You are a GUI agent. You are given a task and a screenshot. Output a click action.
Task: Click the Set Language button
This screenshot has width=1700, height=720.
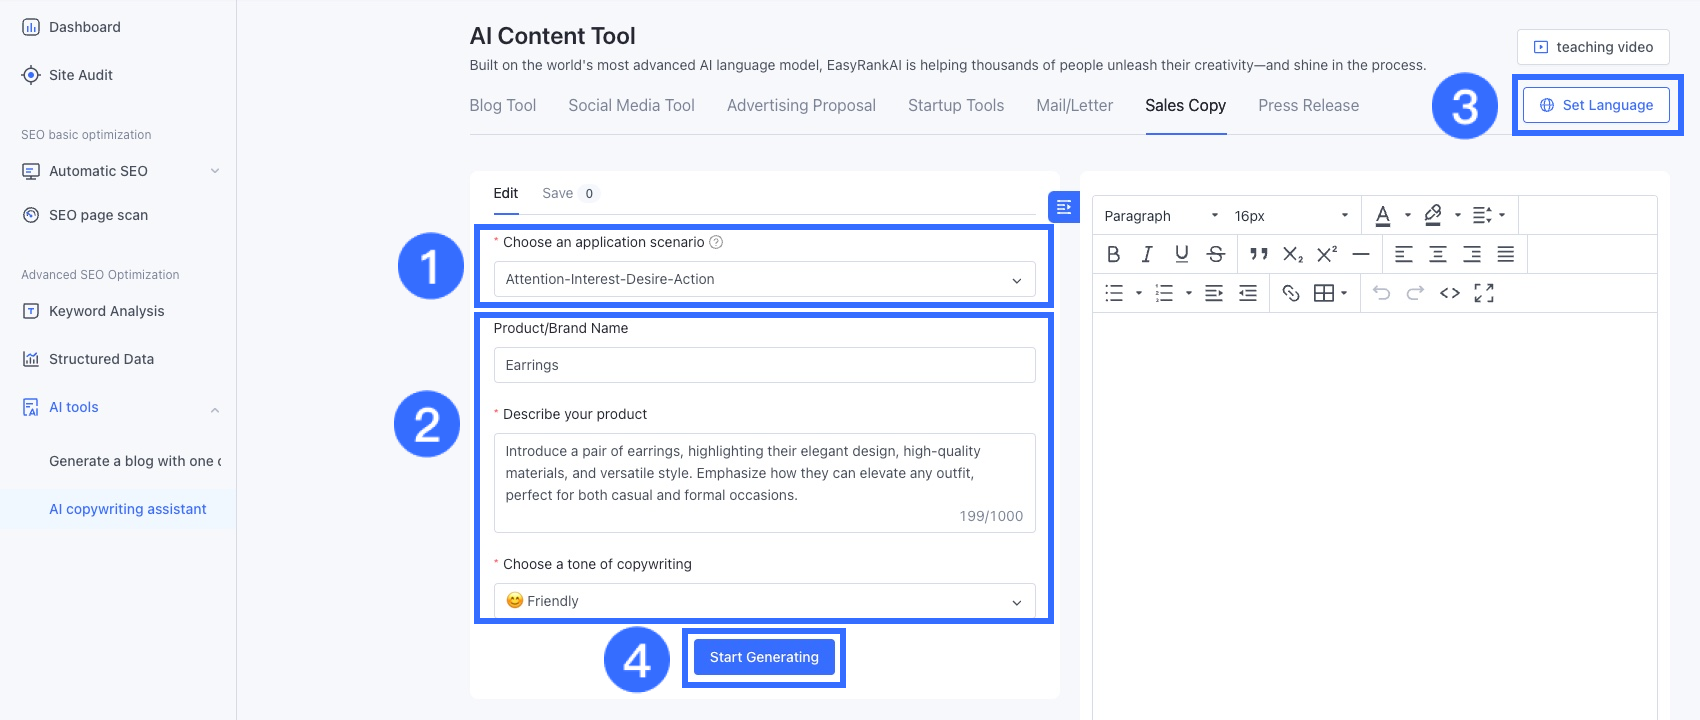pos(1596,105)
